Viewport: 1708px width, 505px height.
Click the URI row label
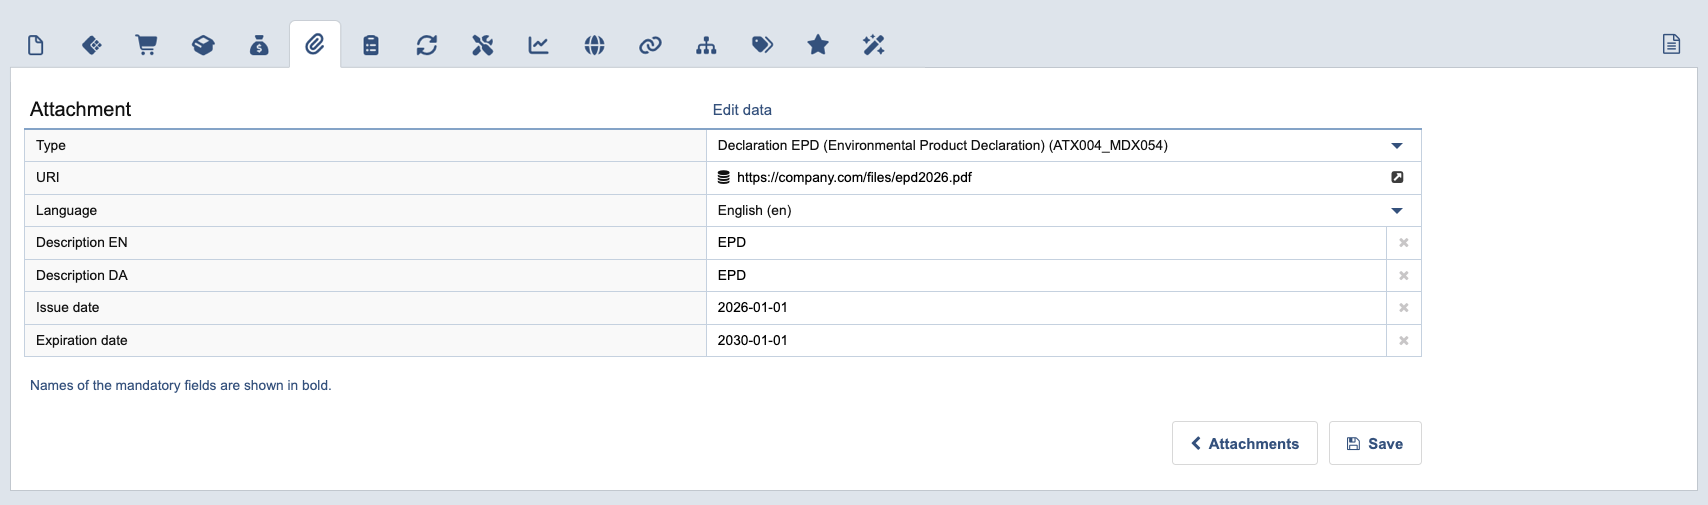tap(48, 177)
